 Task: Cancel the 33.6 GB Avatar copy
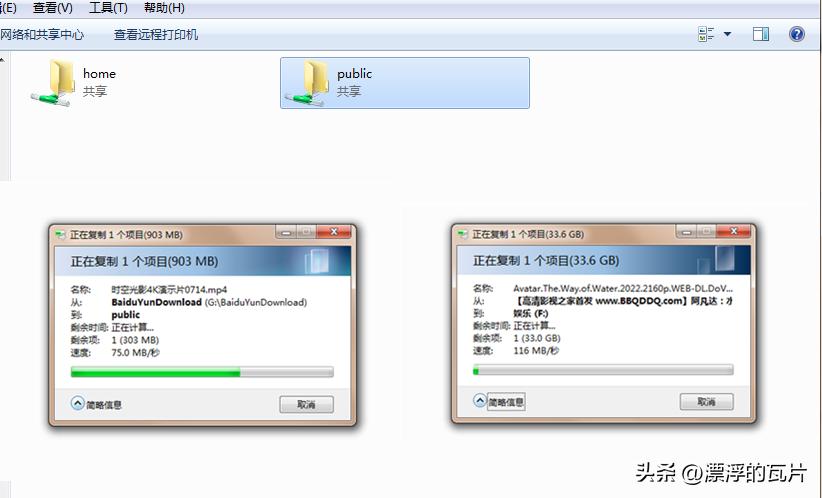(x=707, y=402)
